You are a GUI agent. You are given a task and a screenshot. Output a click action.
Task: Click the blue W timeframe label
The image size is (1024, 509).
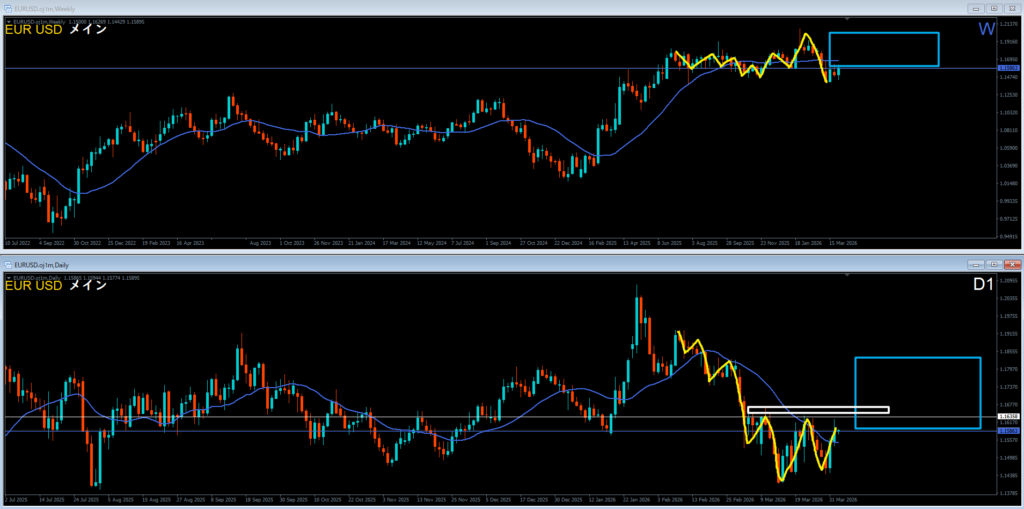pyautogui.click(x=986, y=30)
